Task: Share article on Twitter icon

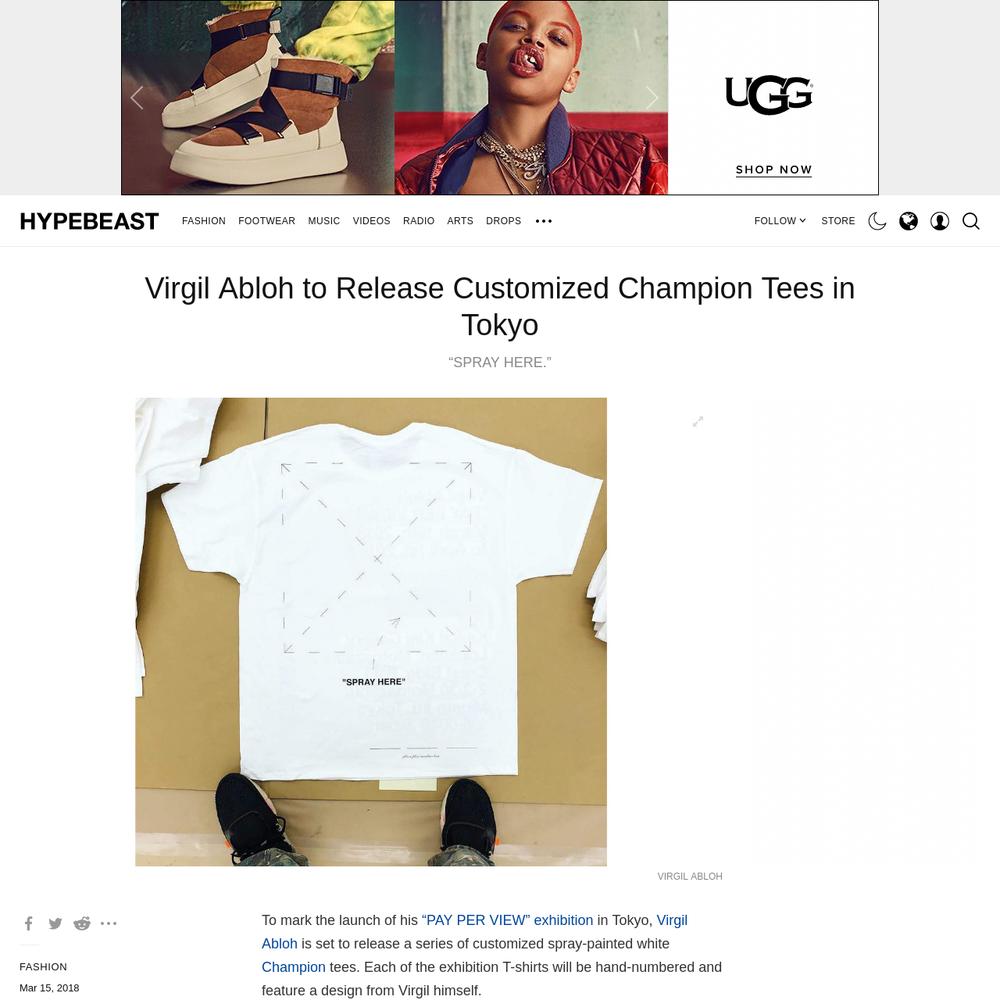Action: (55, 923)
